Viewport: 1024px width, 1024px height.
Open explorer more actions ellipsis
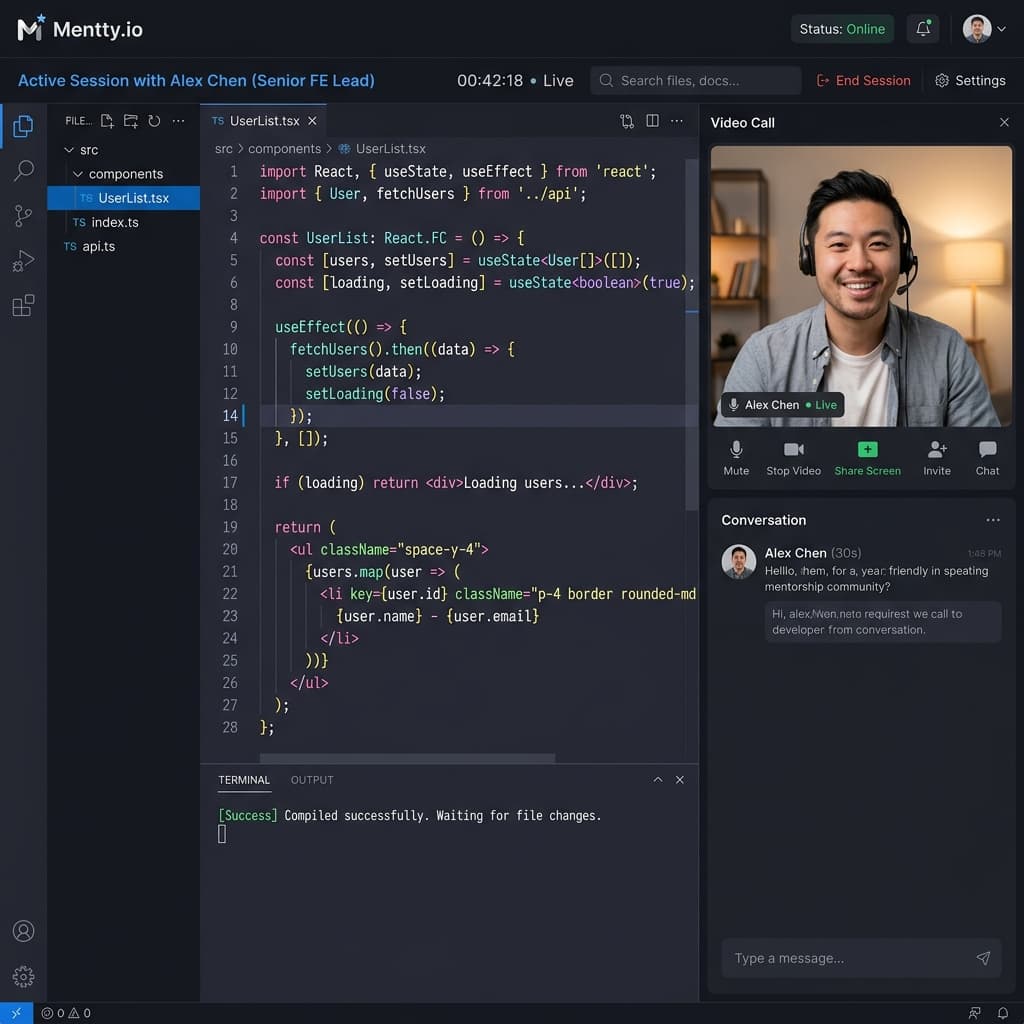pyautogui.click(x=178, y=121)
